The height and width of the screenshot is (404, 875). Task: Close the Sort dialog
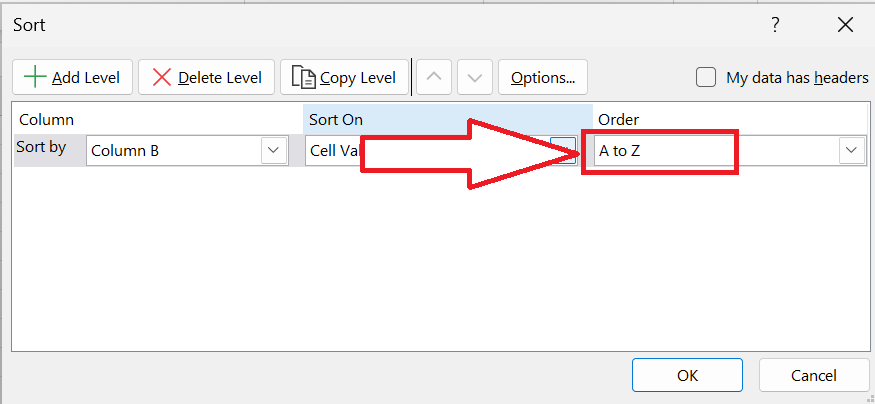tap(845, 25)
